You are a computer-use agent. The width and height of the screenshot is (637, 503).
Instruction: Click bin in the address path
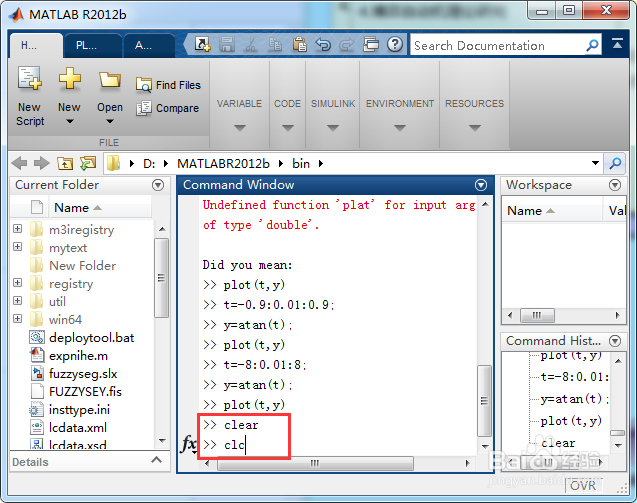301,163
